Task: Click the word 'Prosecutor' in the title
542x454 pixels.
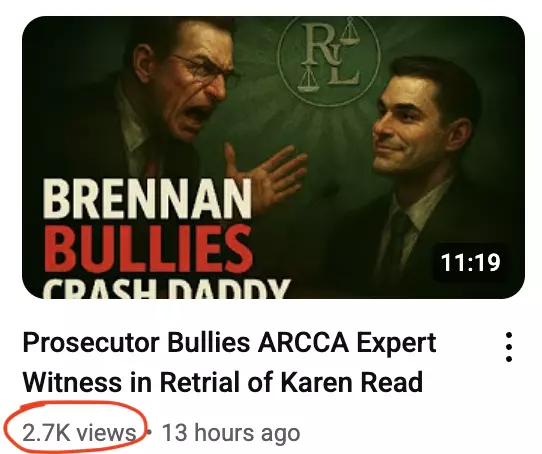Action: coord(91,342)
